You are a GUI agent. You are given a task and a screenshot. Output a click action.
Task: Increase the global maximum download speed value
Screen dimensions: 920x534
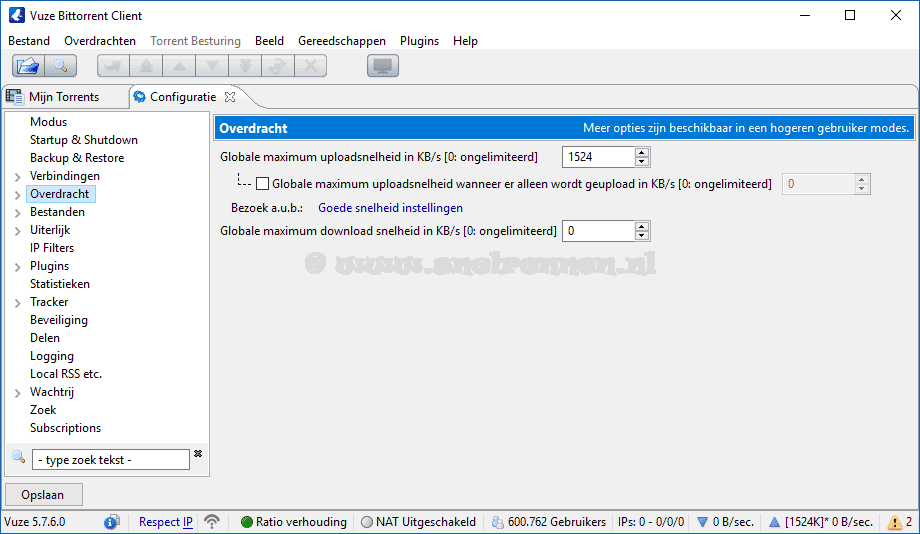coord(642,226)
